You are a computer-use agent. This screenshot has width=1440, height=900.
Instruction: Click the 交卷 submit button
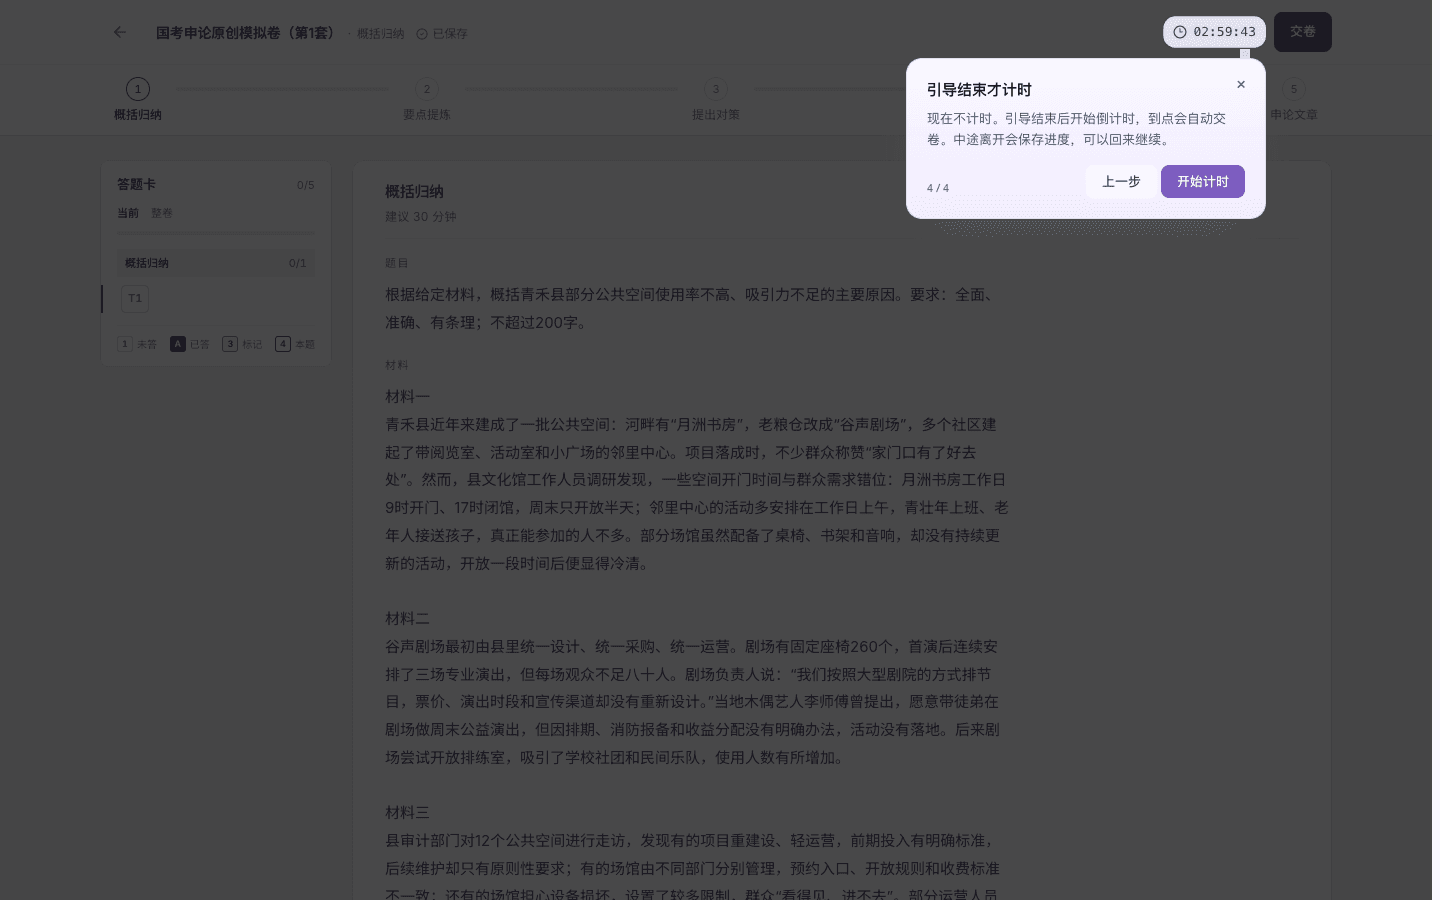click(1303, 32)
